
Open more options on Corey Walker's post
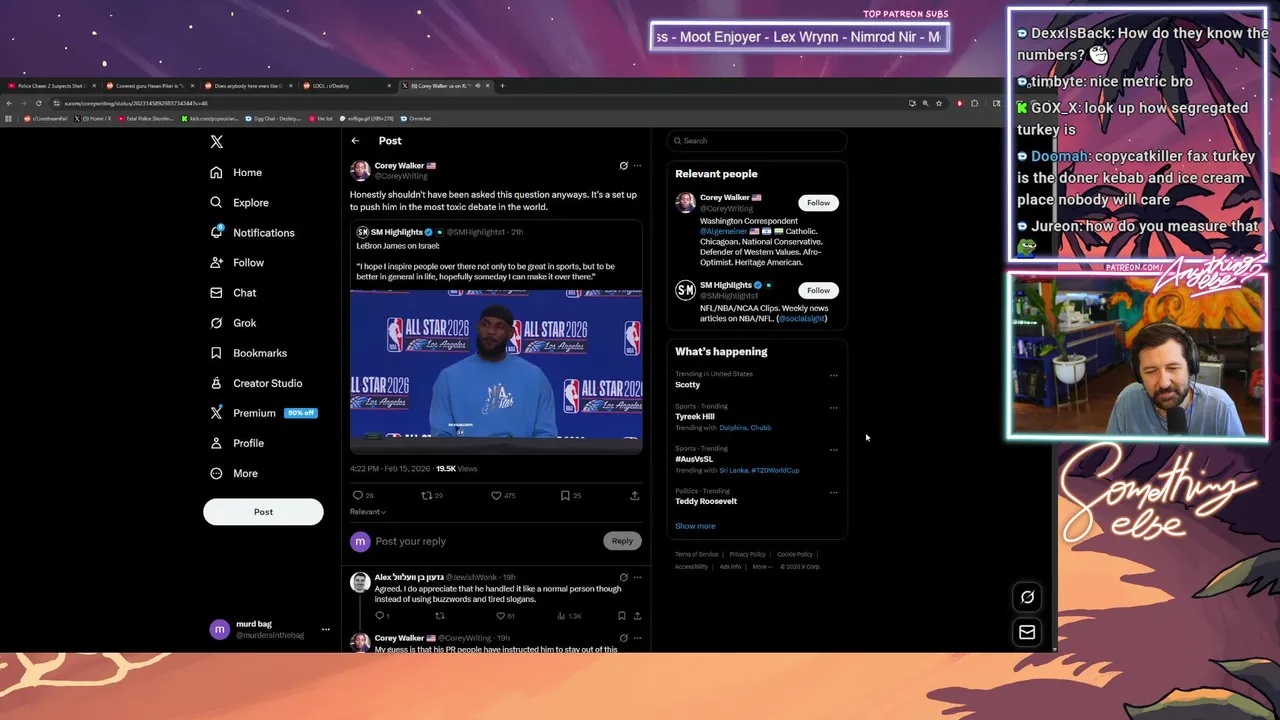coord(637,165)
